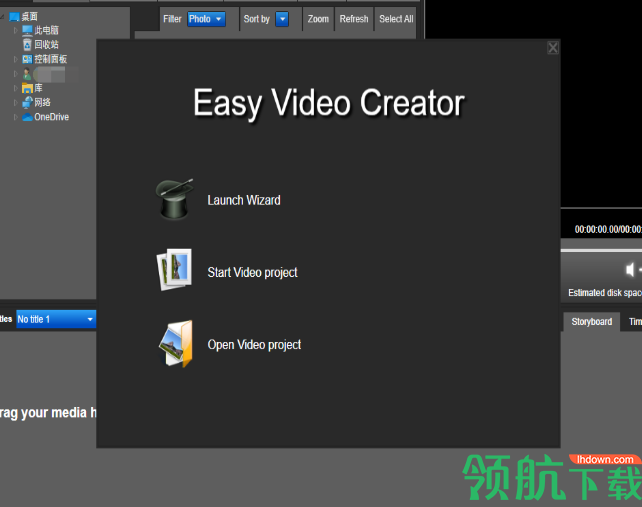Expand the 控制面板 tree node

[16, 59]
